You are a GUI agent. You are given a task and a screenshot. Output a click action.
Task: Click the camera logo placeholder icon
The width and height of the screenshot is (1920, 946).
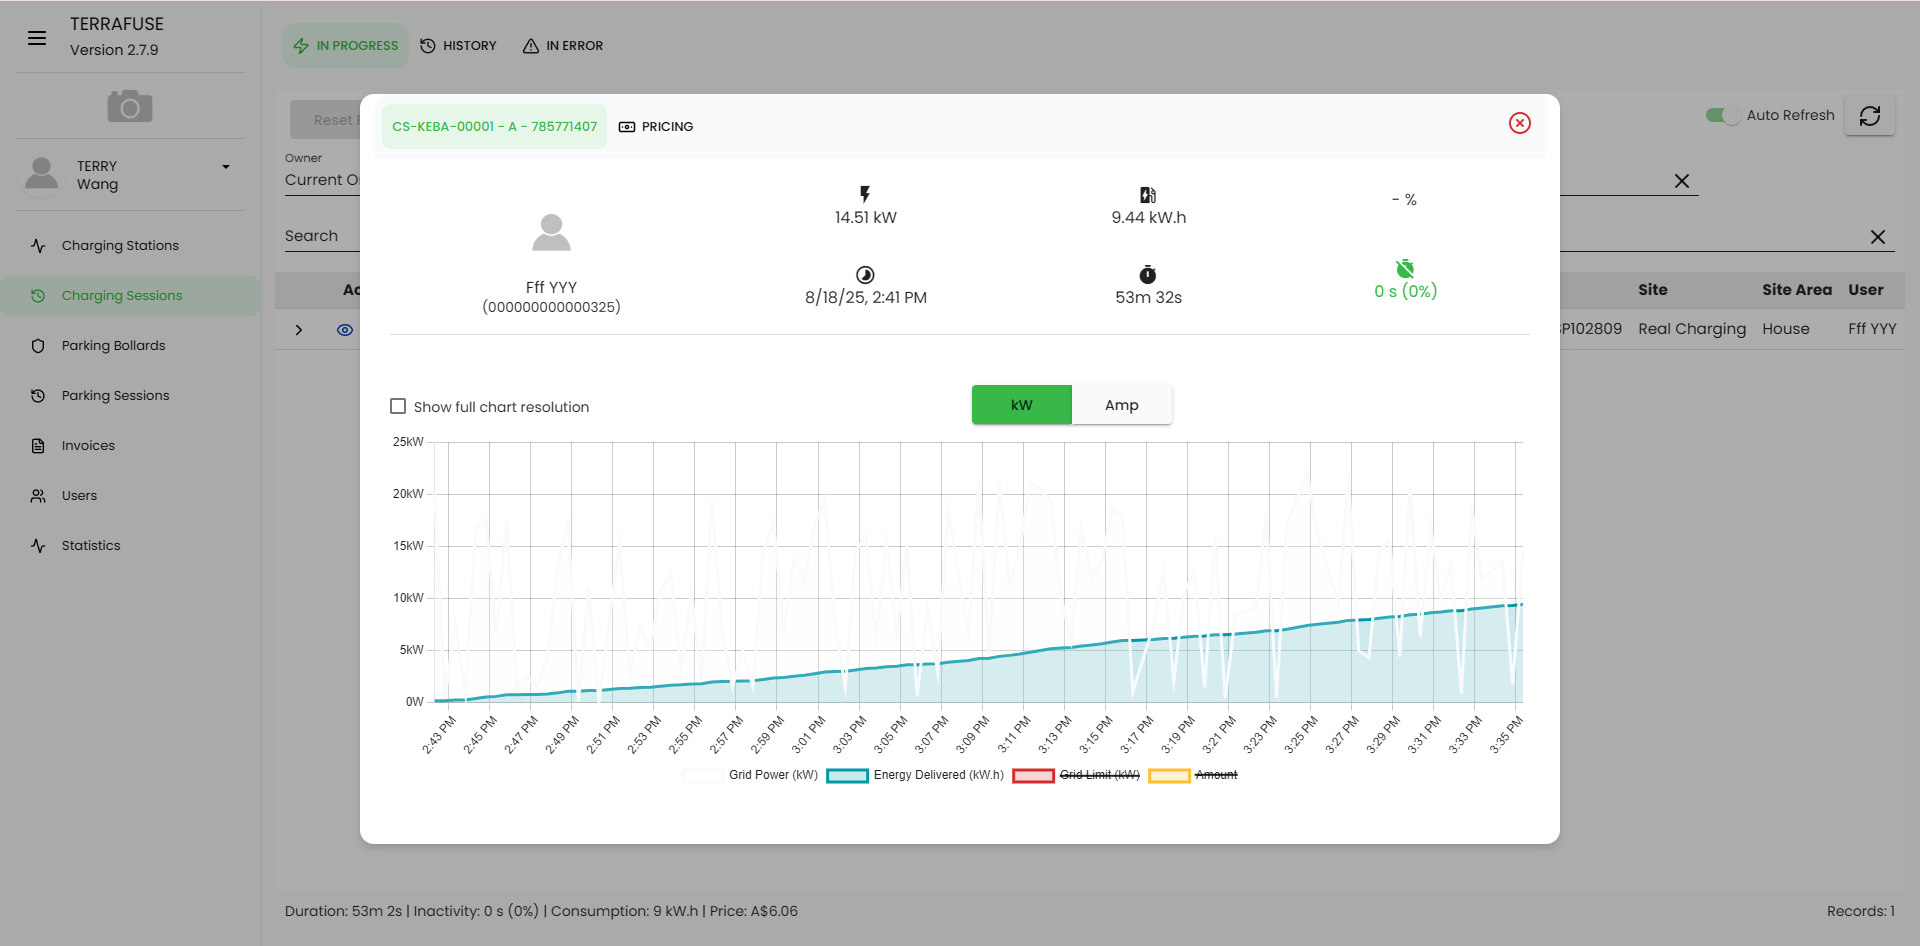click(x=130, y=106)
